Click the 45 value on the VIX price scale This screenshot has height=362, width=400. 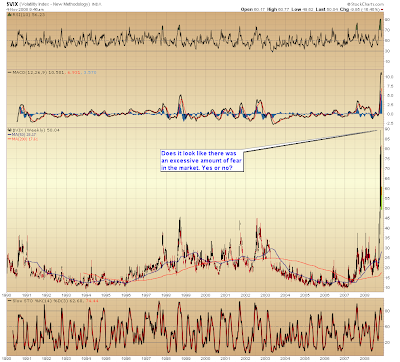pos(388,218)
